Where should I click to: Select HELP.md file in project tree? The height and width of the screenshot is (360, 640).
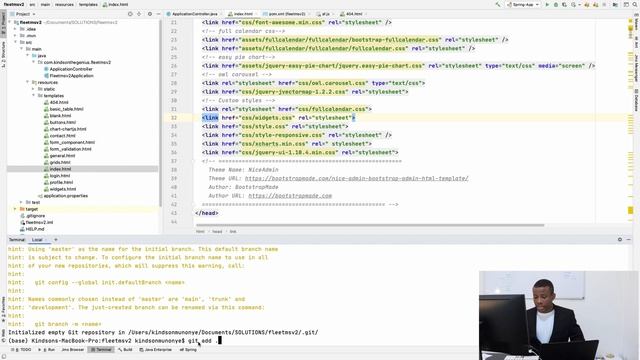coord(32,229)
